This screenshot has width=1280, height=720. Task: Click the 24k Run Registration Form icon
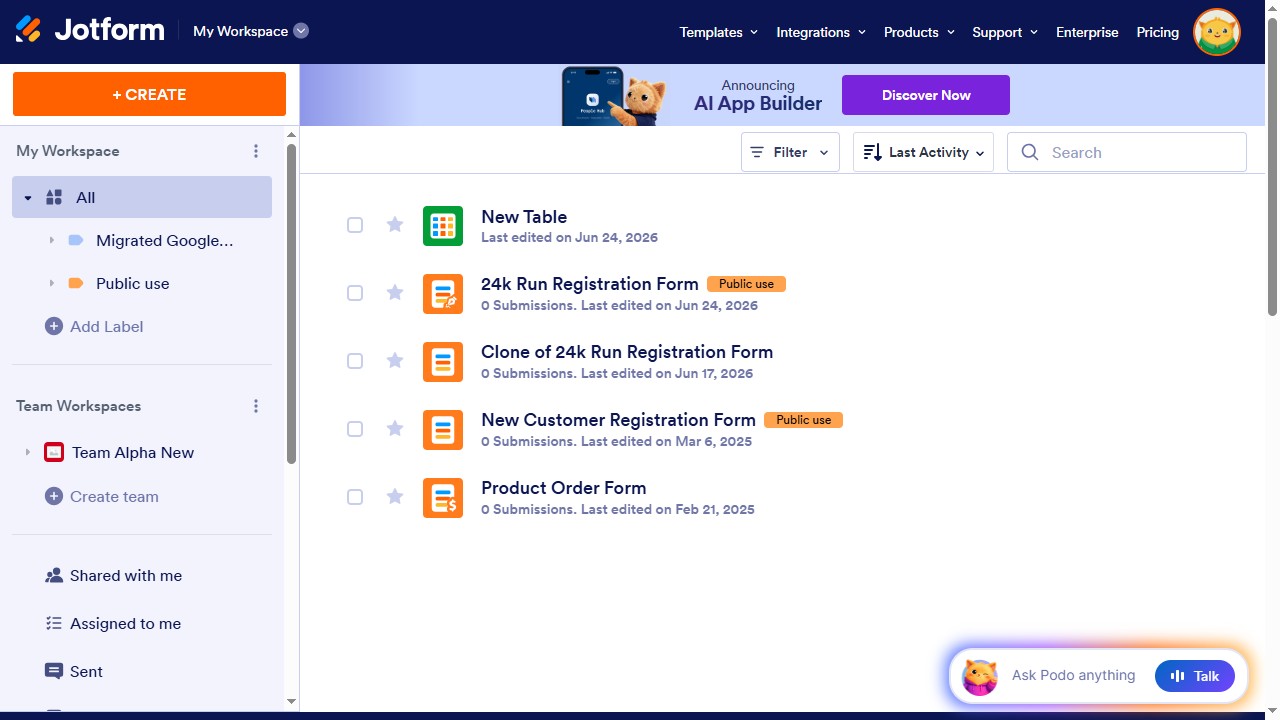coord(443,294)
